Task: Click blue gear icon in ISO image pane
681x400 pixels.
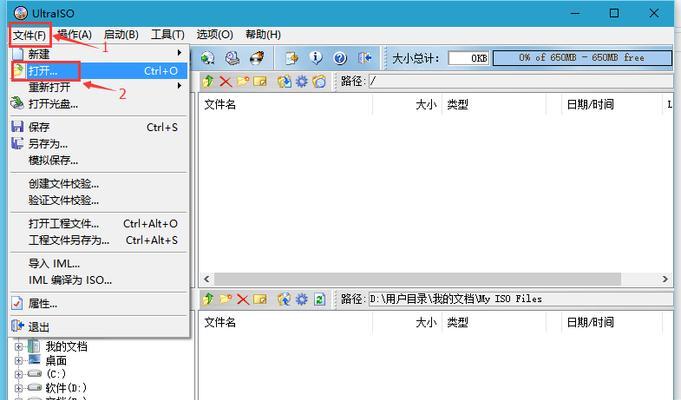Action: click(x=302, y=81)
